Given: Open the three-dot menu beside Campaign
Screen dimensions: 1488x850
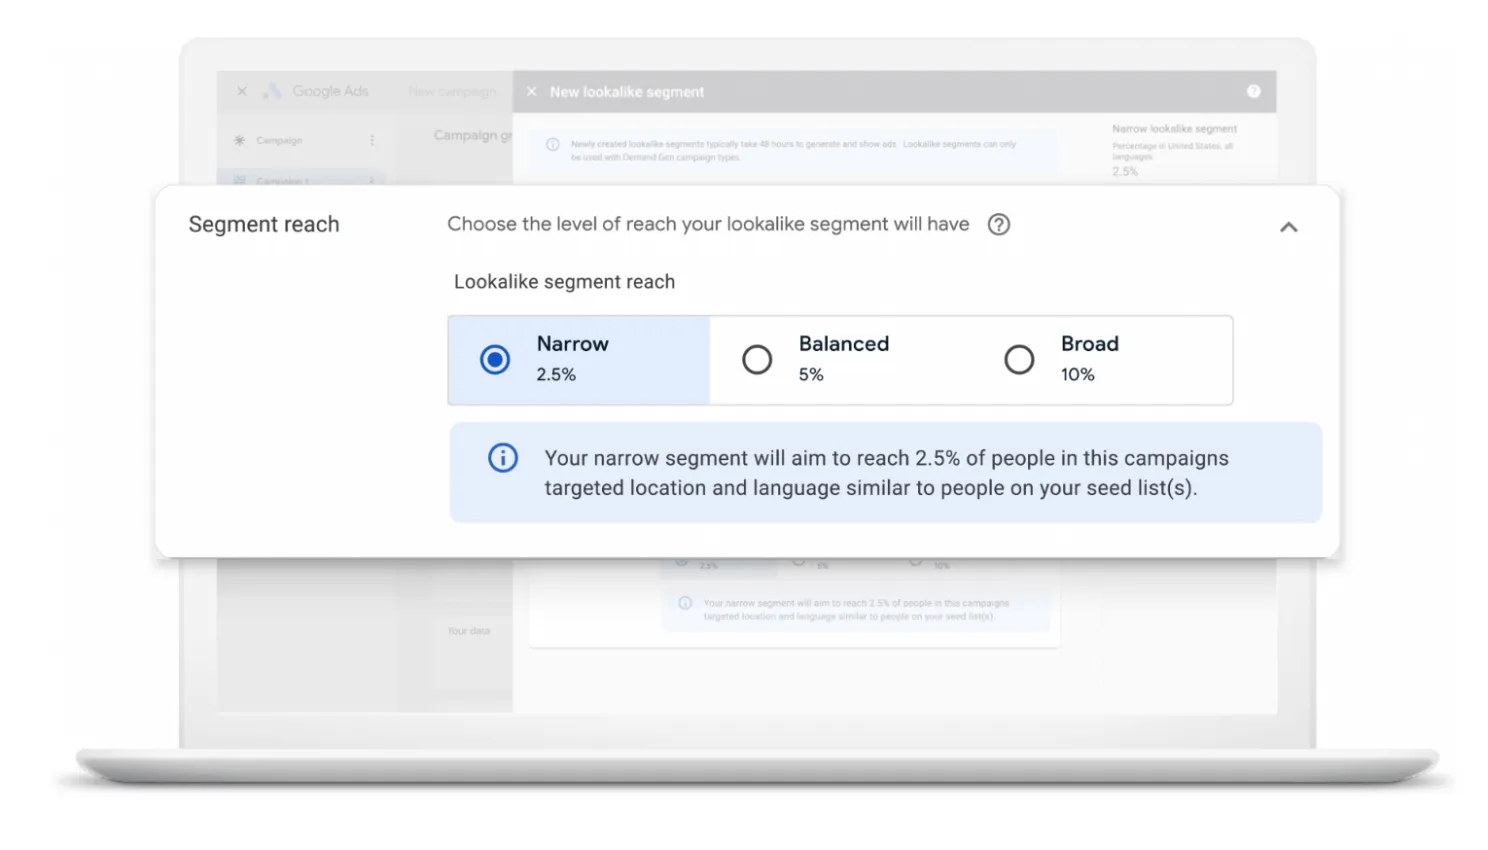Looking at the screenshot, I should click(372, 141).
